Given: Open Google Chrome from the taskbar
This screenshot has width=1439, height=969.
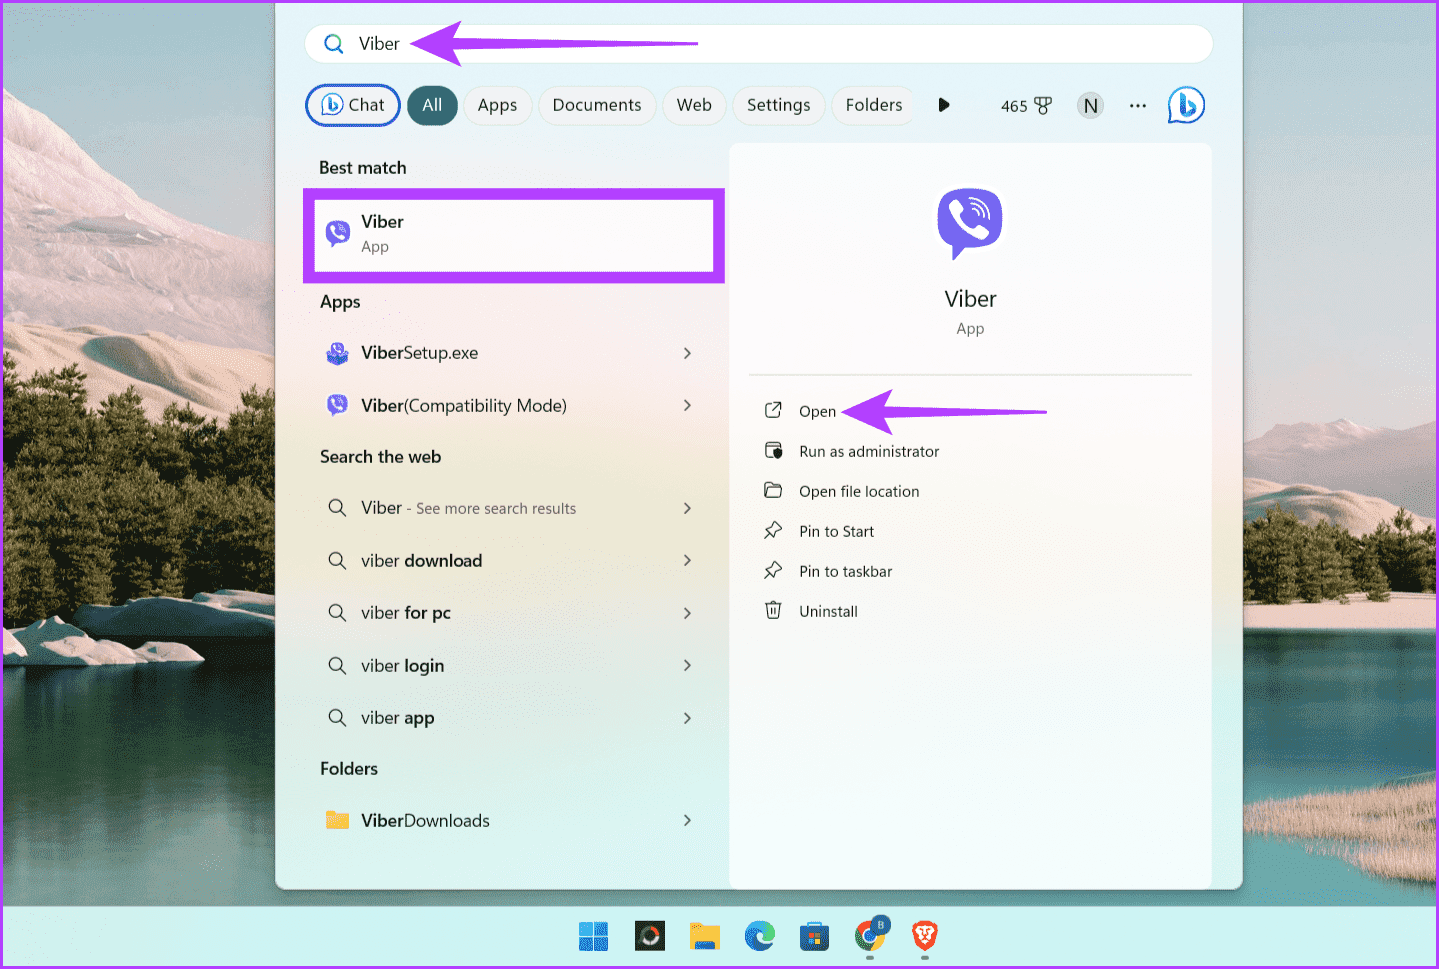Looking at the screenshot, I should 871,935.
